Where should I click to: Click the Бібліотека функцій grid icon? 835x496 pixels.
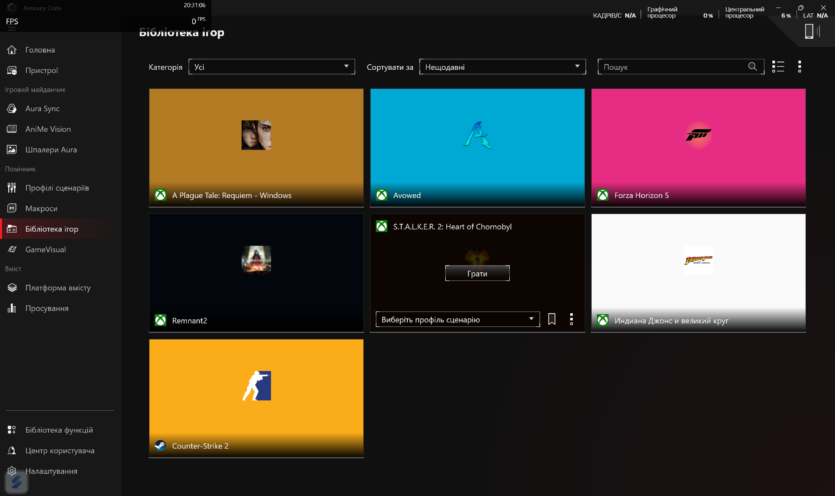point(12,430)
